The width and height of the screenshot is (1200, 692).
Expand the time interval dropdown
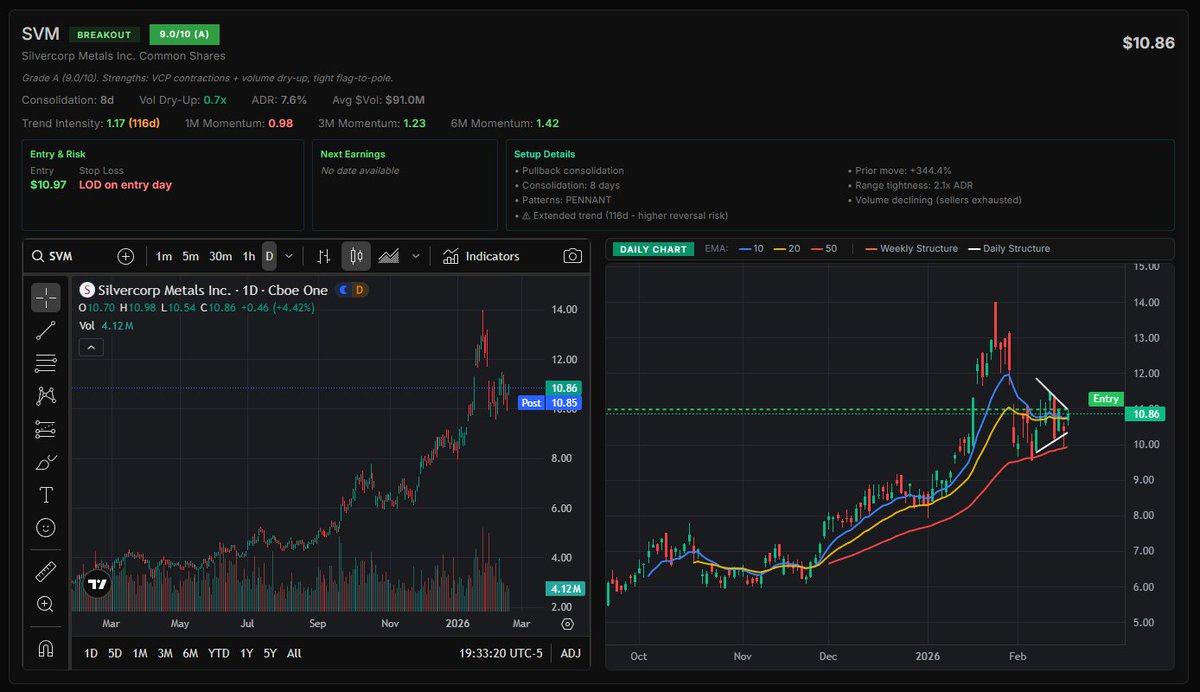point(289,256)
